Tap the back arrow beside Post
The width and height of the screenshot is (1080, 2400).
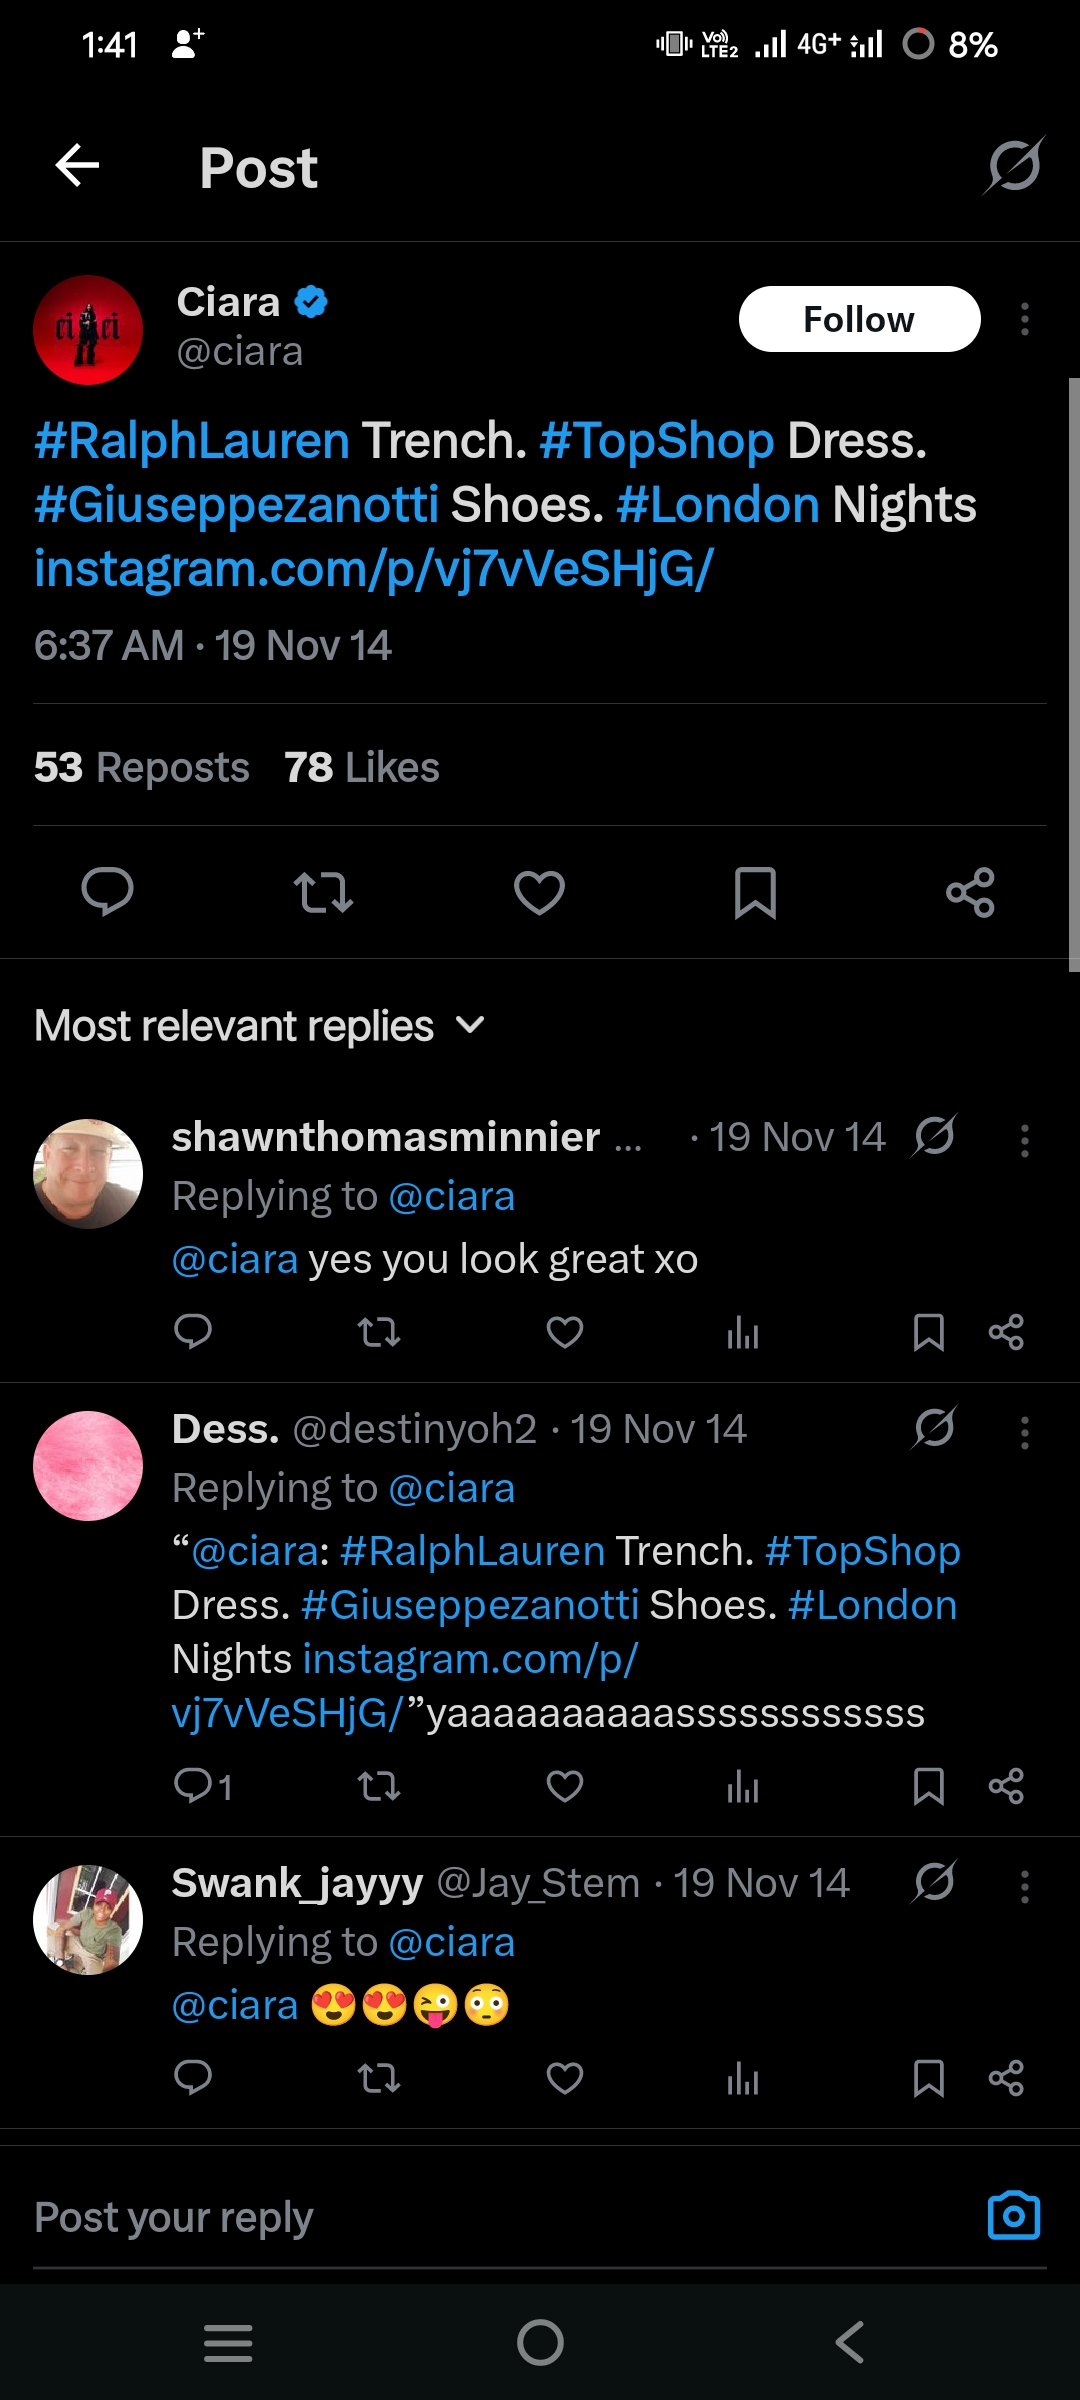77,165
